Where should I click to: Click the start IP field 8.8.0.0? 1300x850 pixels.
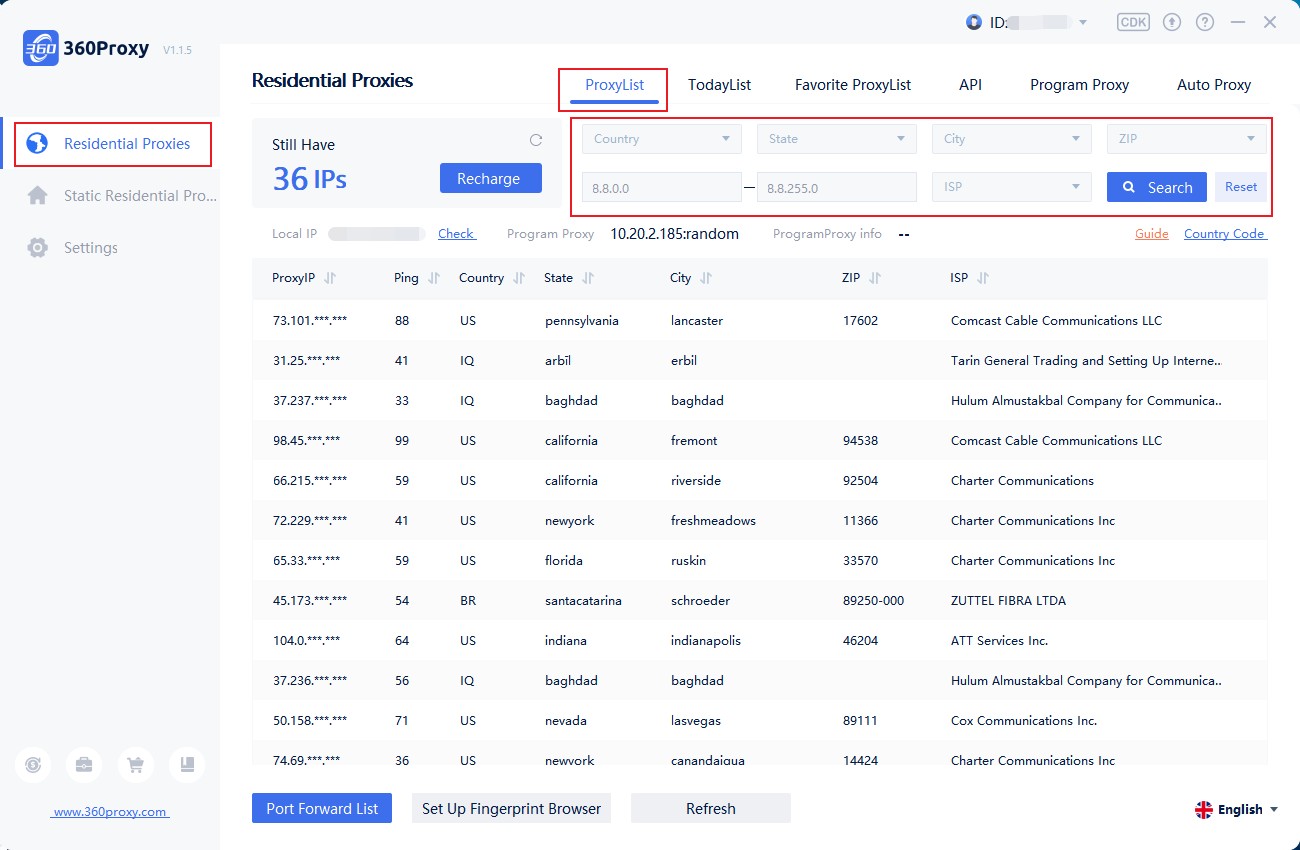pos(662,187)
